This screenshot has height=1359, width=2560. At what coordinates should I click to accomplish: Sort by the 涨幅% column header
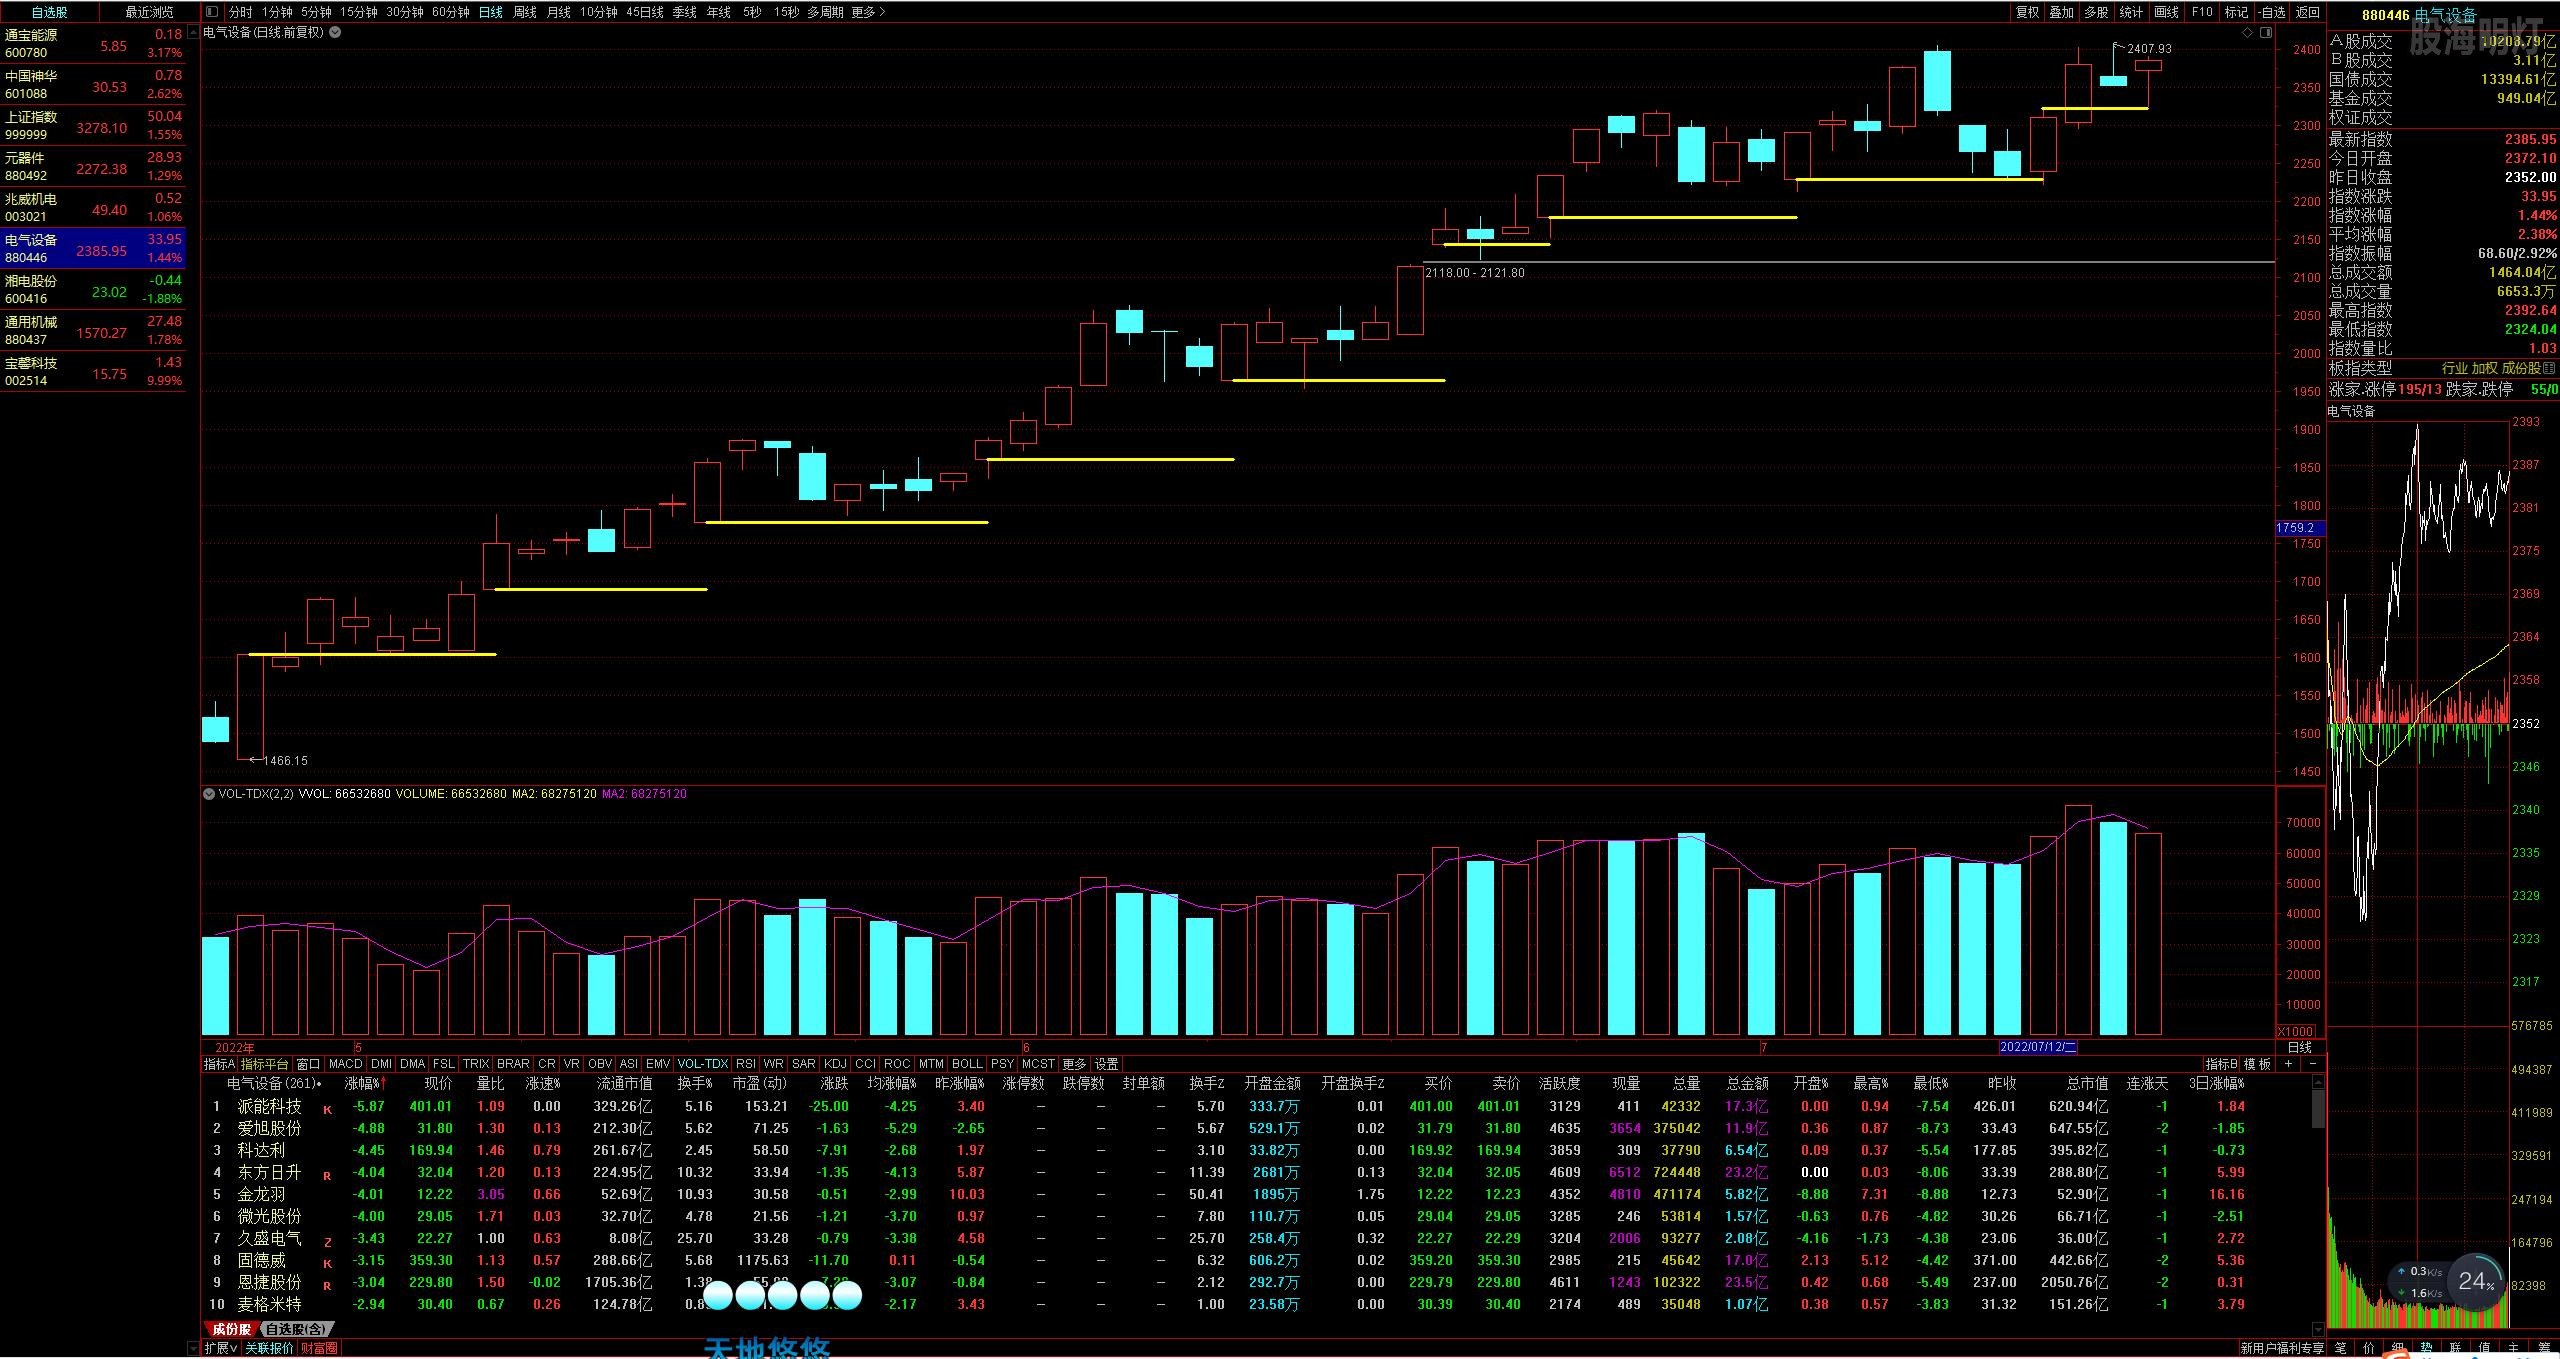pyautogui.click(x=363, y=1084)
